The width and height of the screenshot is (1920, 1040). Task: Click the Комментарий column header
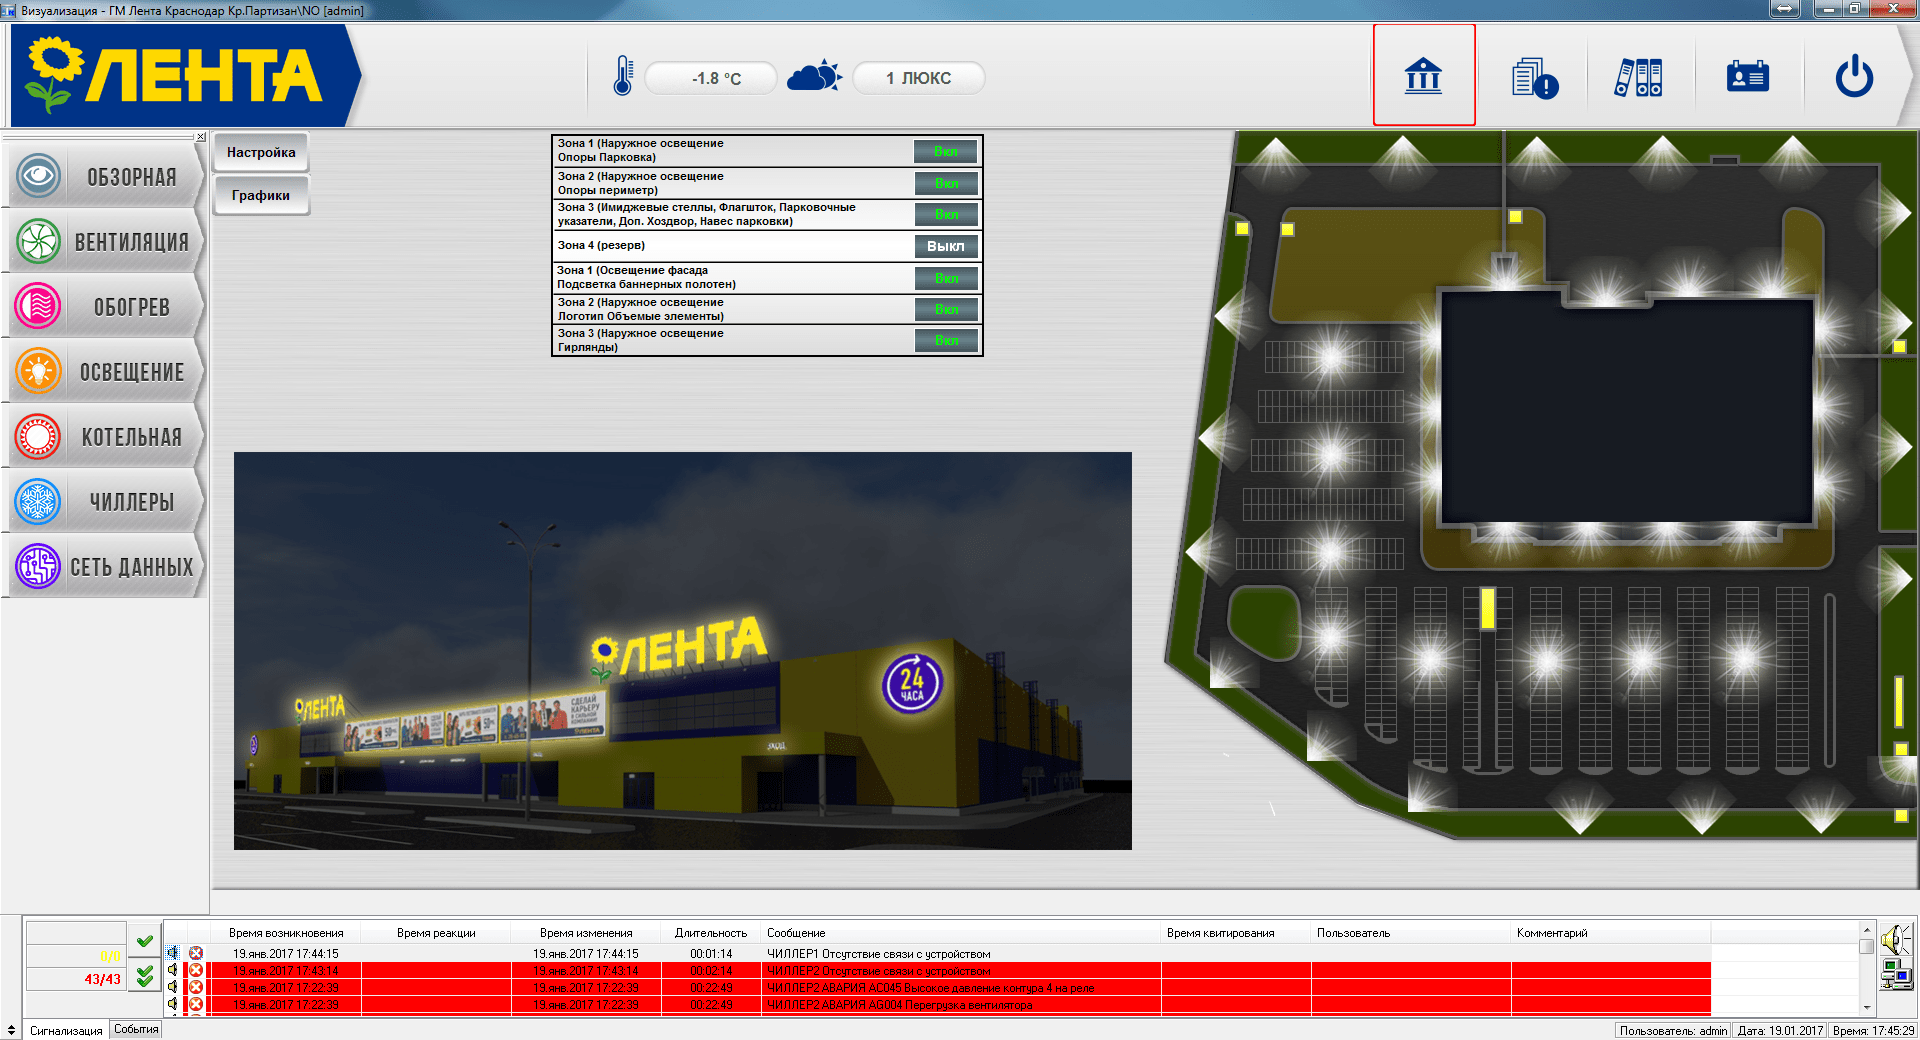(1611, 933)
